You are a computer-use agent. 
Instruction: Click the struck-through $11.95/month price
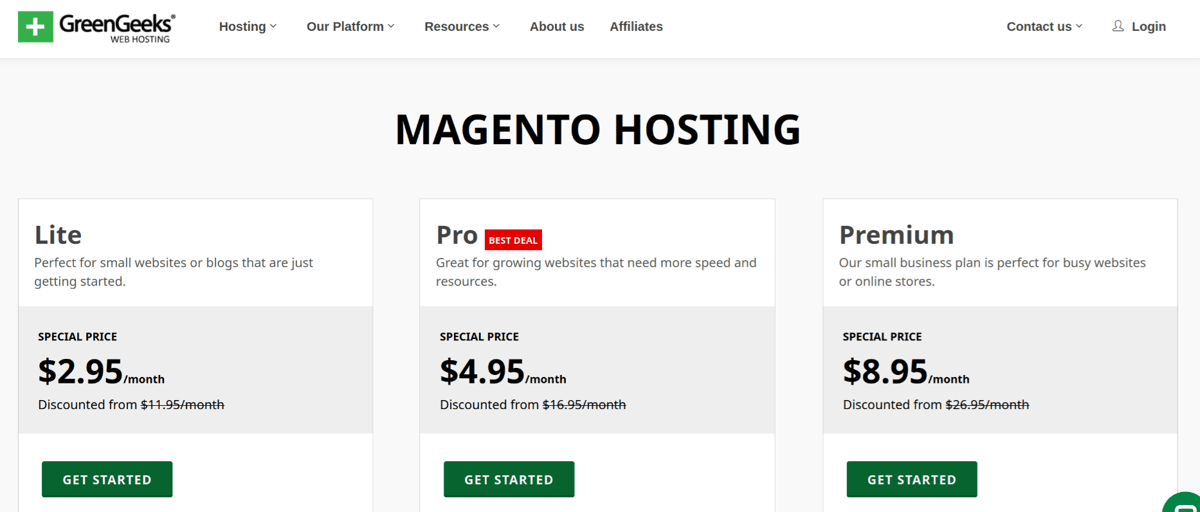click(x=182, y=405)
